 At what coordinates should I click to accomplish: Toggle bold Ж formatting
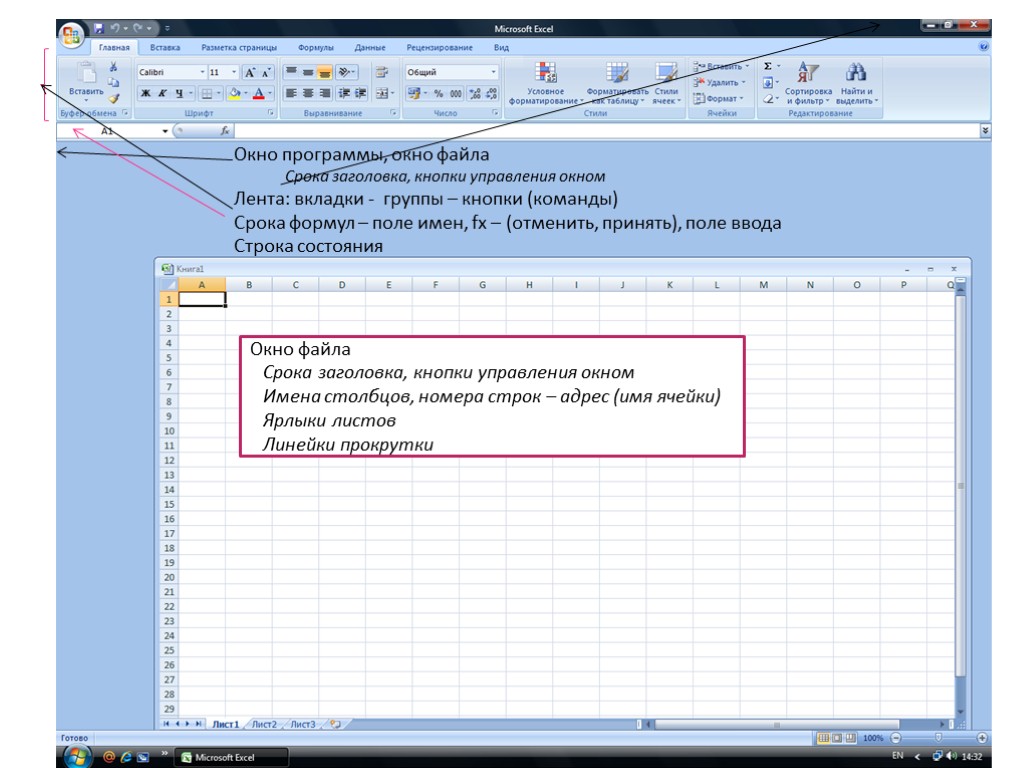click(x=146, y=93)
